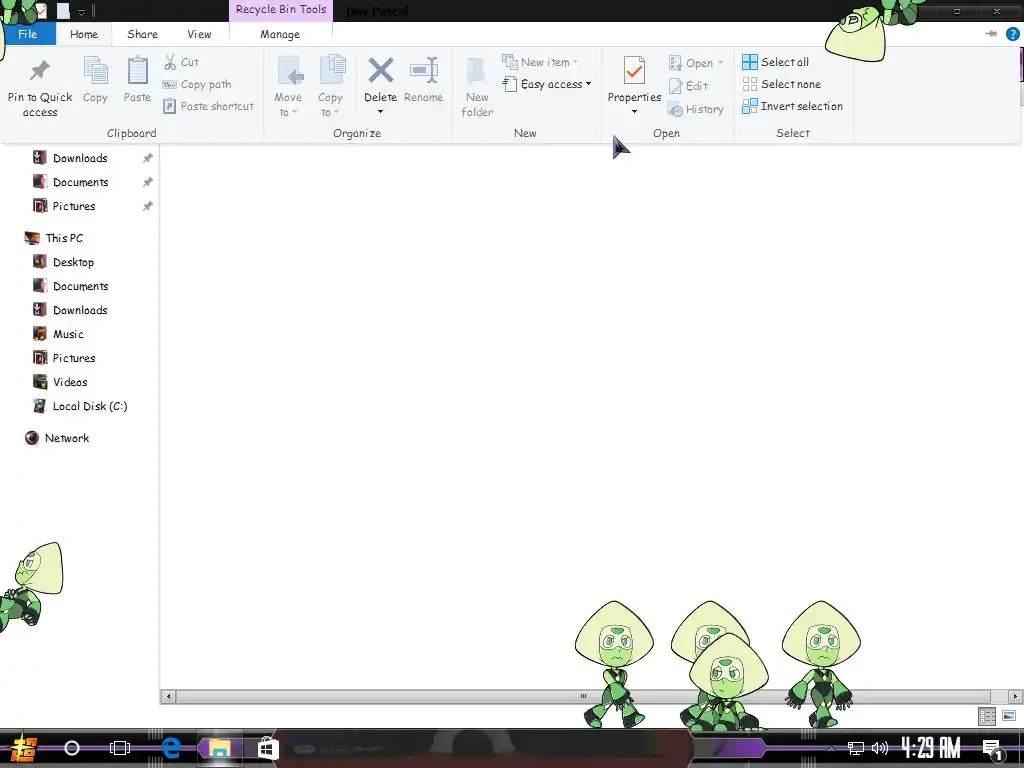Screen dimensions: 1024x768
Task: Click the Copy ribbon icon
Action: [x=95, y=71]
